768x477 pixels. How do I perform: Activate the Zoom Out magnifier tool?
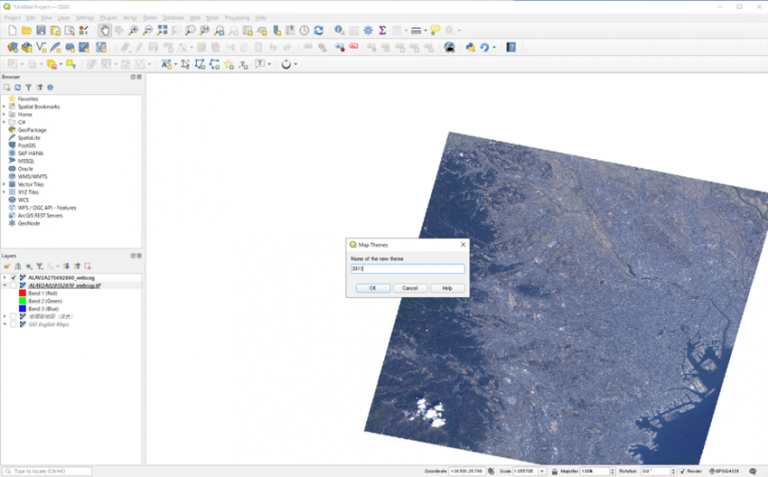(x=147, y=30)
